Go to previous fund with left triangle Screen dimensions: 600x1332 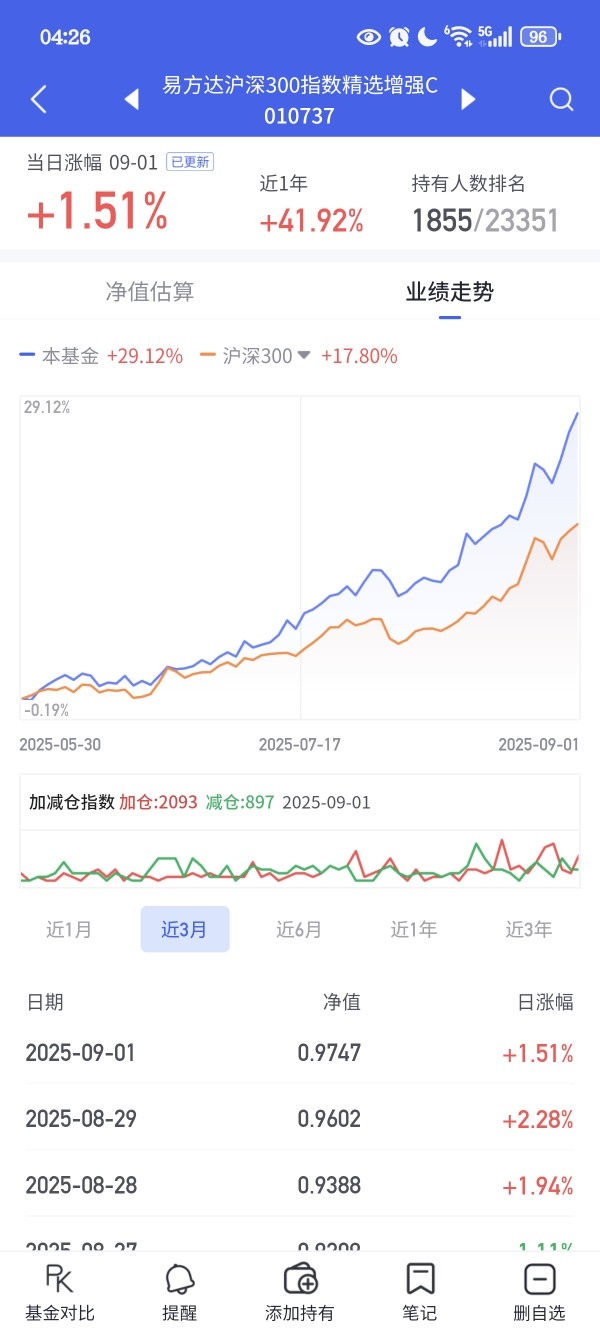tap(131, 99)
